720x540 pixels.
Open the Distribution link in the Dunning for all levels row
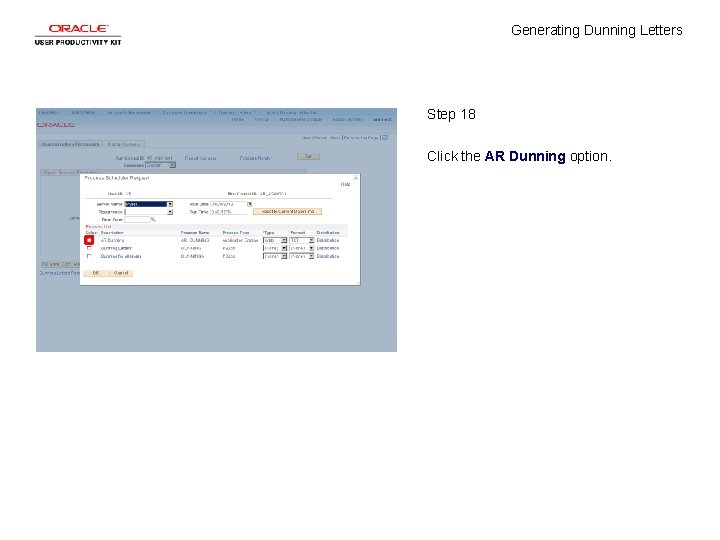tap(328, 256)
